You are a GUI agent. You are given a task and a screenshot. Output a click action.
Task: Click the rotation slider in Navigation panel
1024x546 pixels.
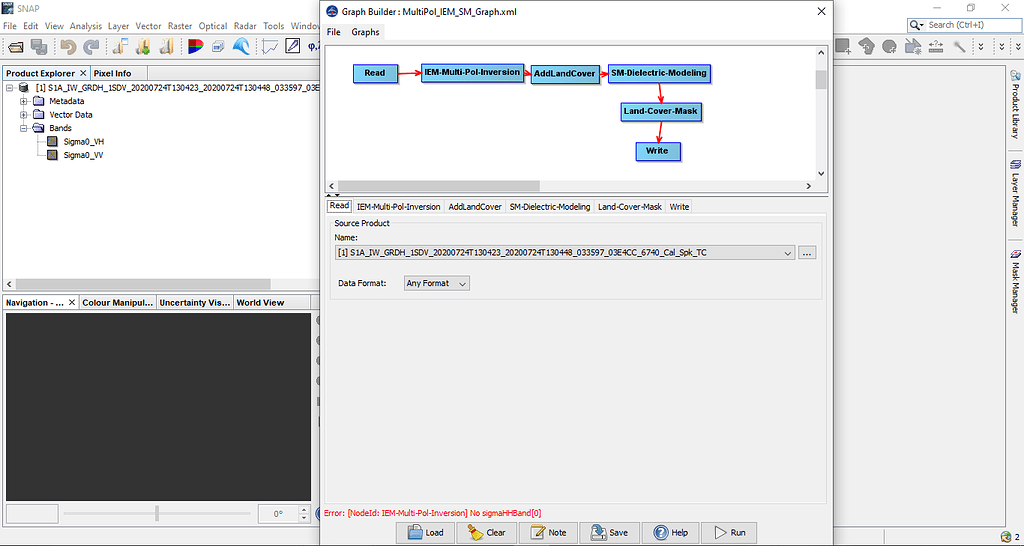[156, 513]
